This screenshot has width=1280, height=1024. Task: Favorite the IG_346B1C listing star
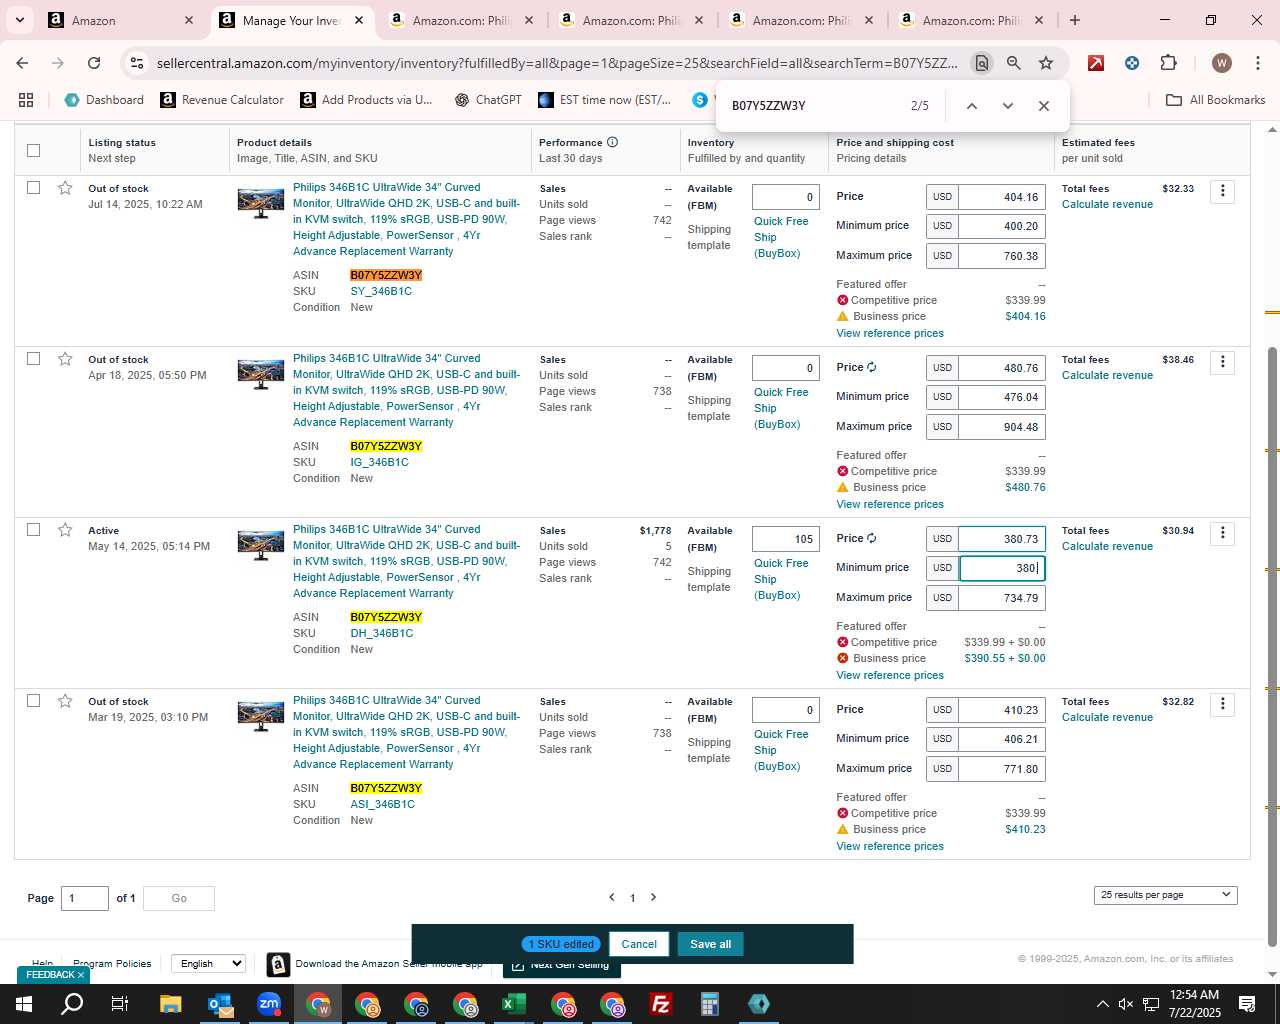[65, 359]
